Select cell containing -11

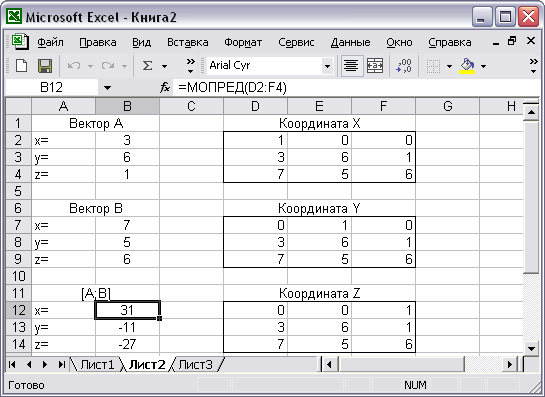click(127, 327)
